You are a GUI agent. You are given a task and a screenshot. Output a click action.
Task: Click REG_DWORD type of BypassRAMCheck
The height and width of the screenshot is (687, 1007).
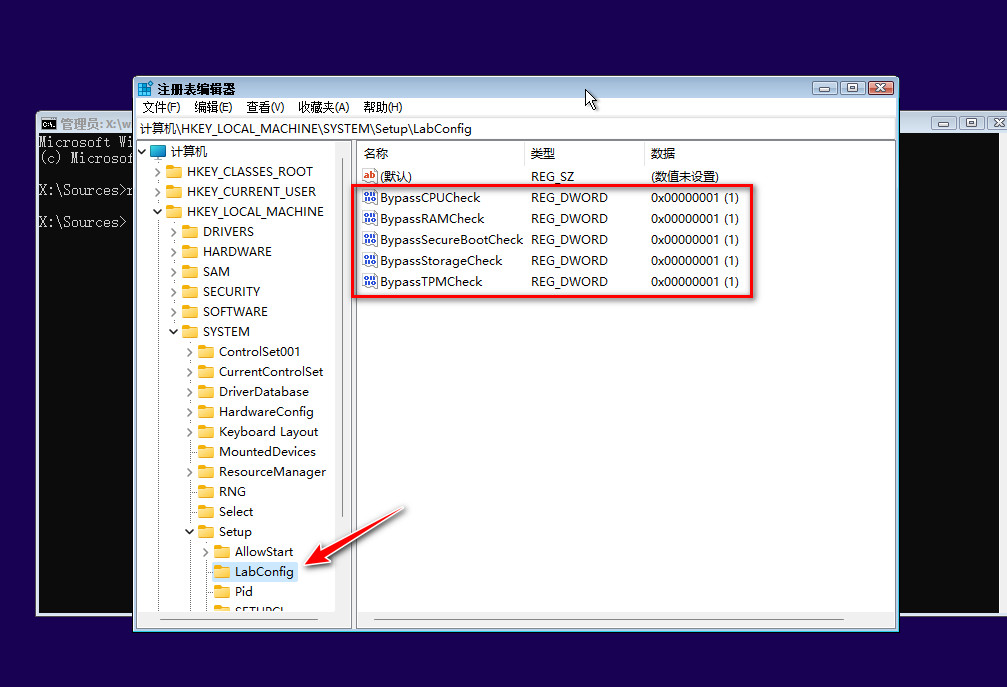569,218
